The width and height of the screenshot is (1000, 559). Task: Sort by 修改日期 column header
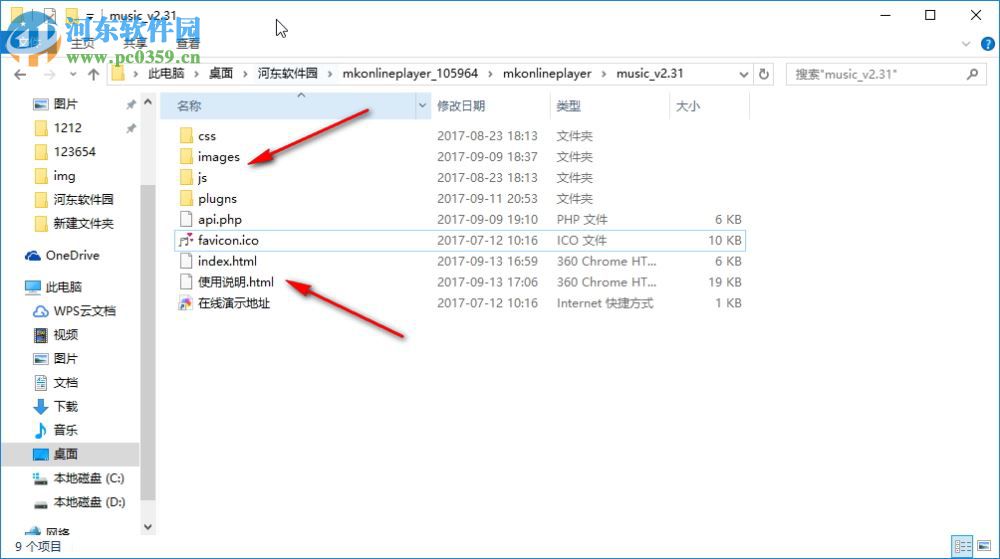461,106
